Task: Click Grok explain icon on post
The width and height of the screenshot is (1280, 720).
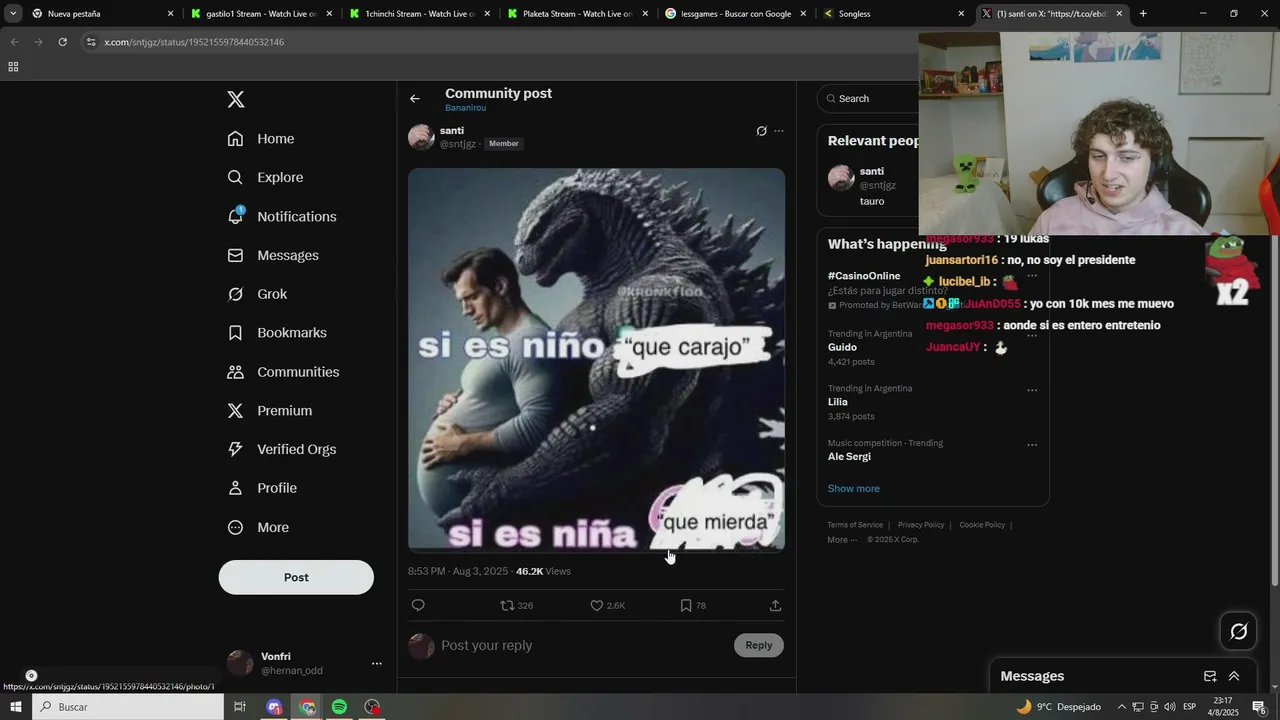Action: point(761,131)
